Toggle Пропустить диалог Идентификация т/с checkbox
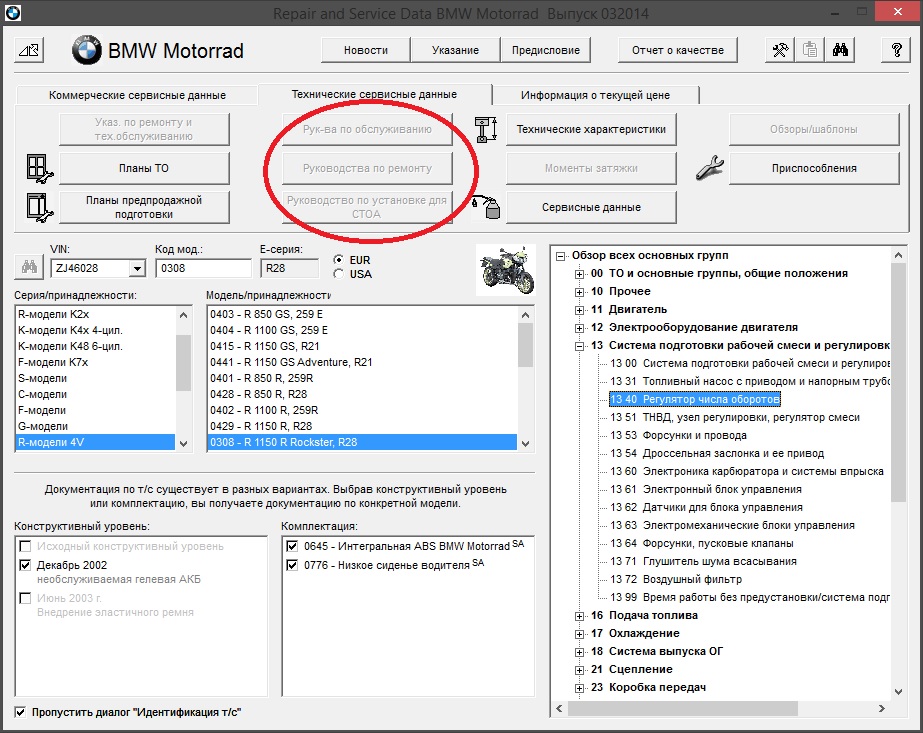 (x=20, y=712)
